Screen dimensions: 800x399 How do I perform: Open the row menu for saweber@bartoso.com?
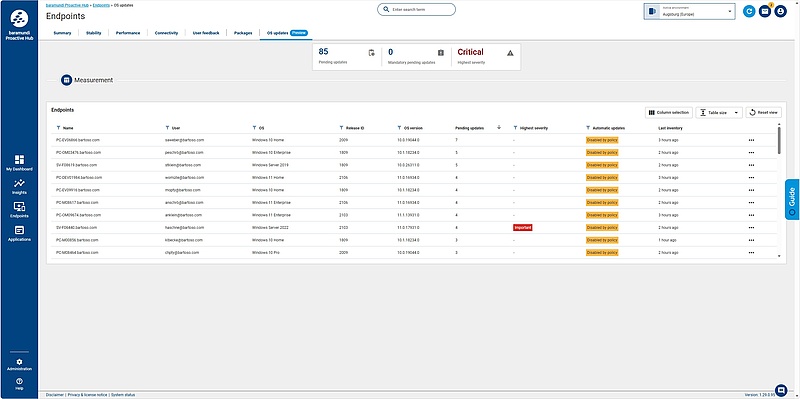pos(751,140)
